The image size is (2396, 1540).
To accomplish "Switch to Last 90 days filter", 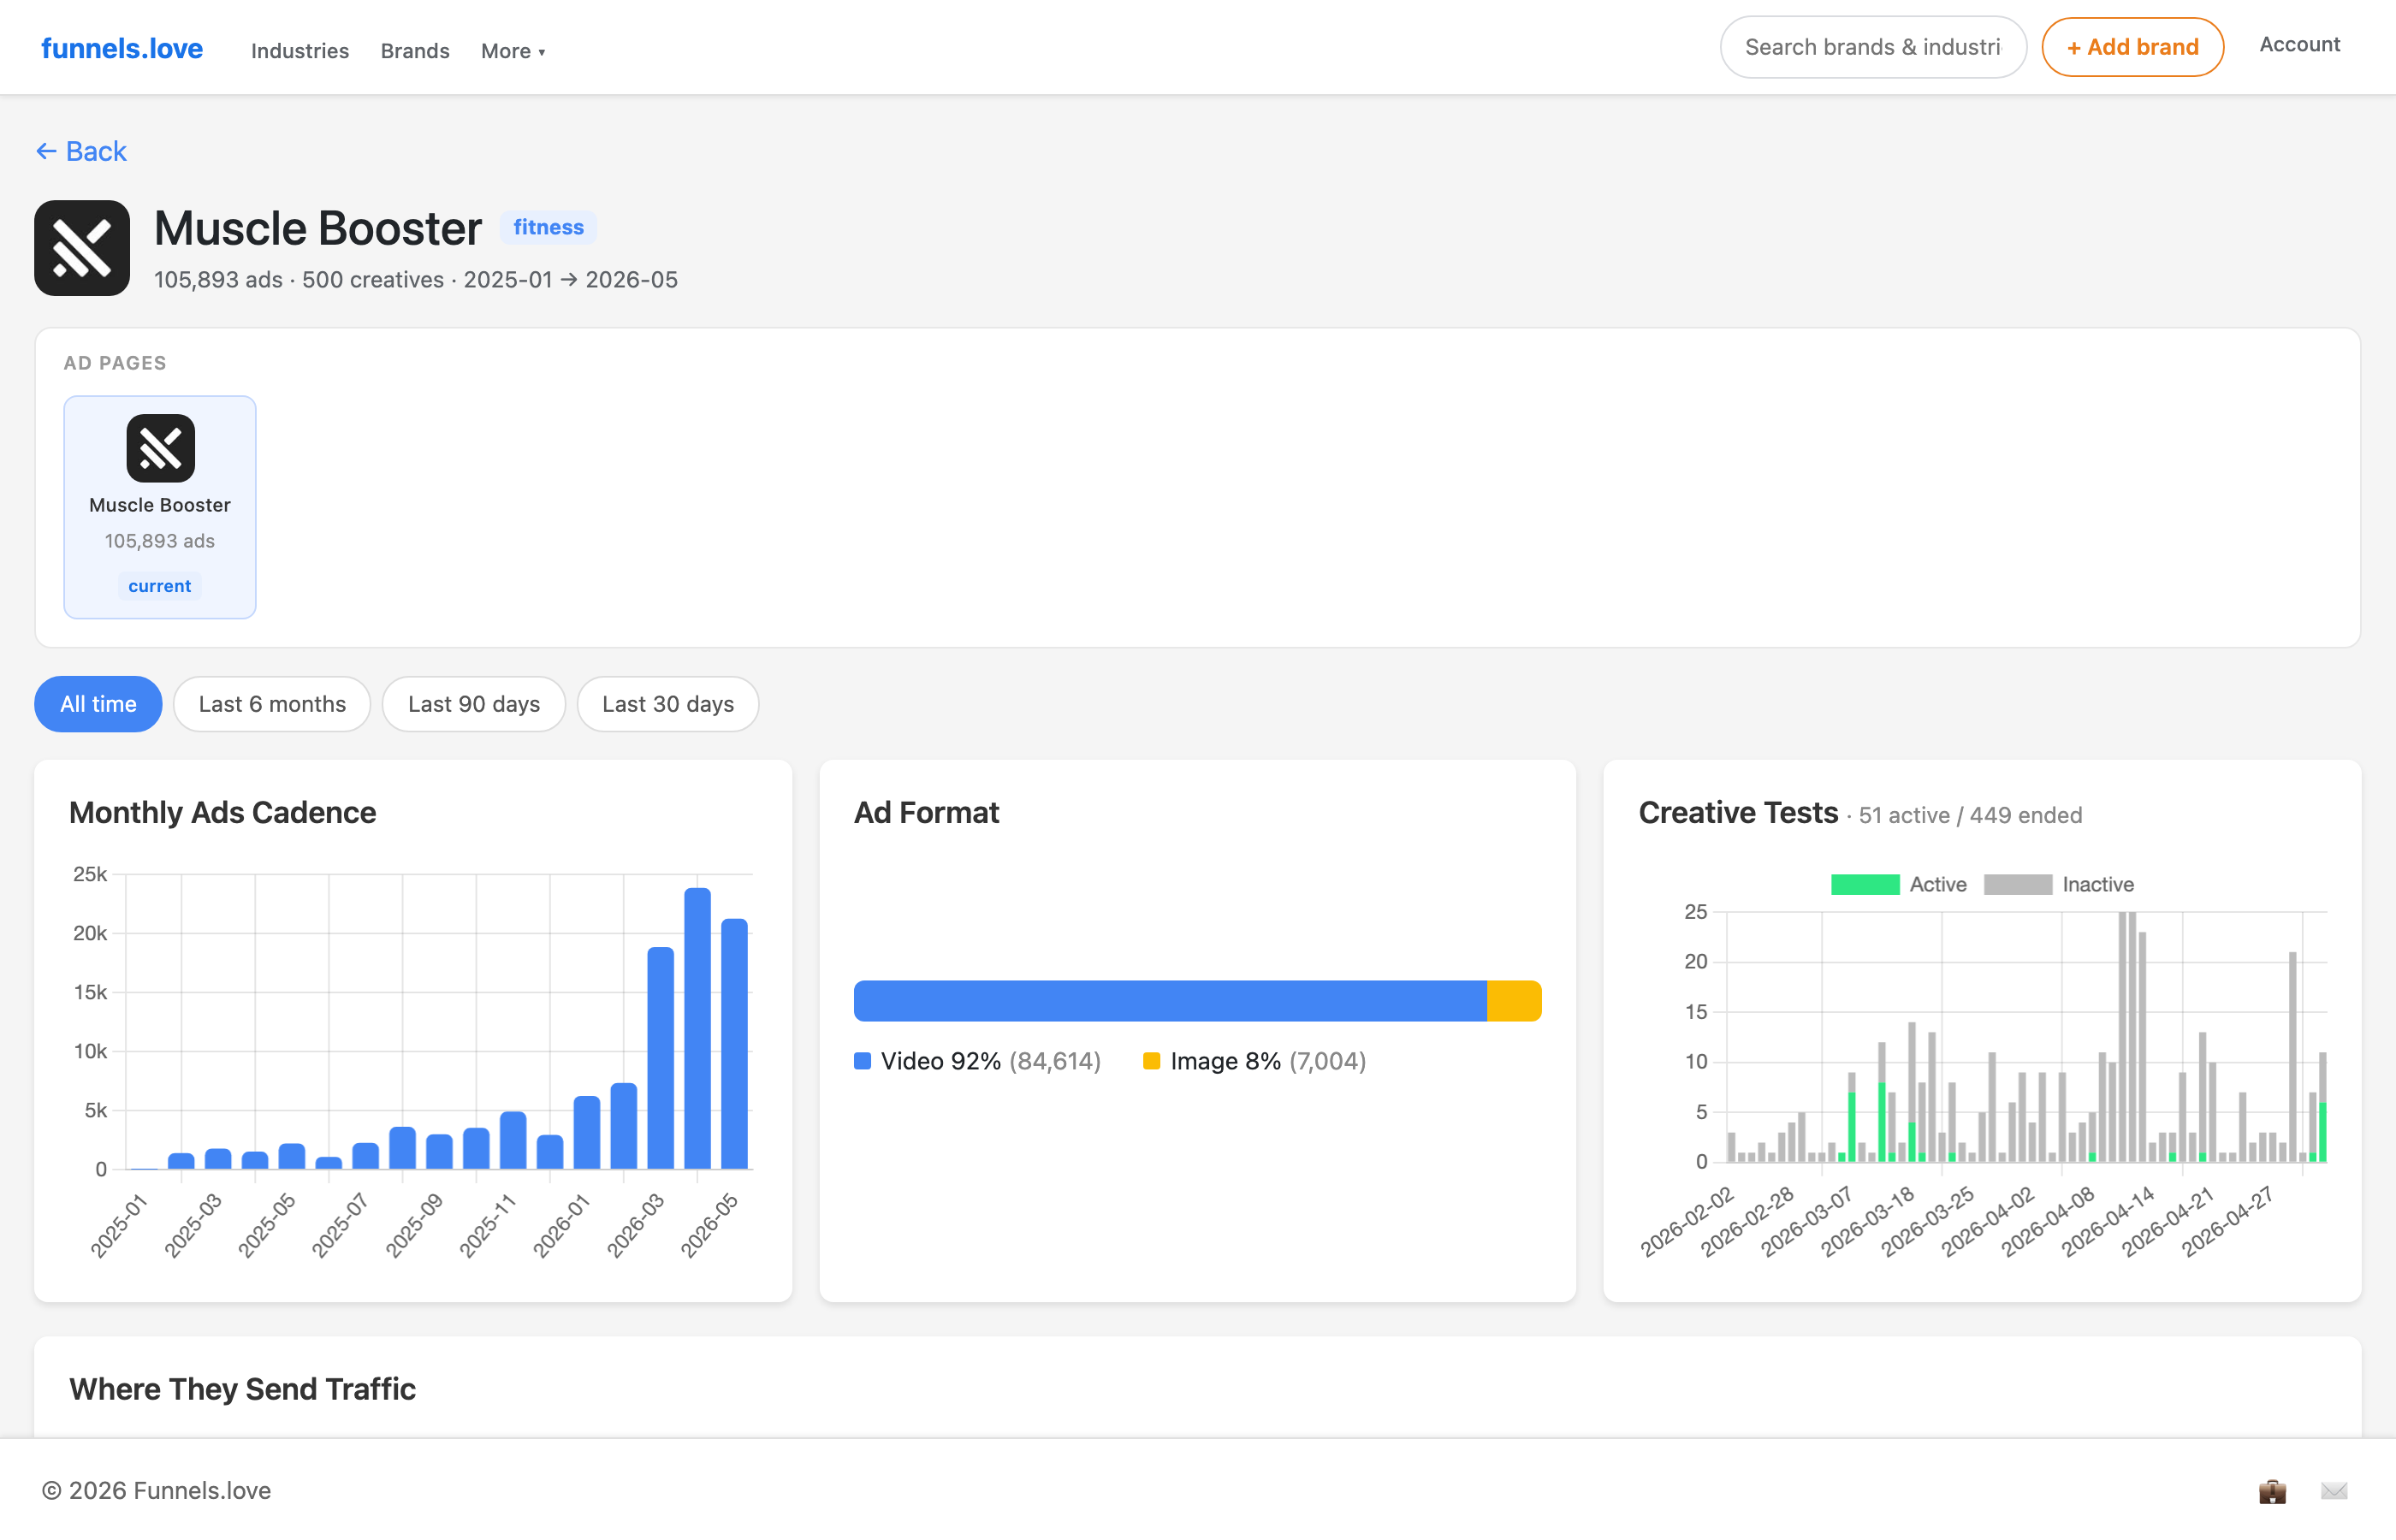I will [x=474, y=704].
